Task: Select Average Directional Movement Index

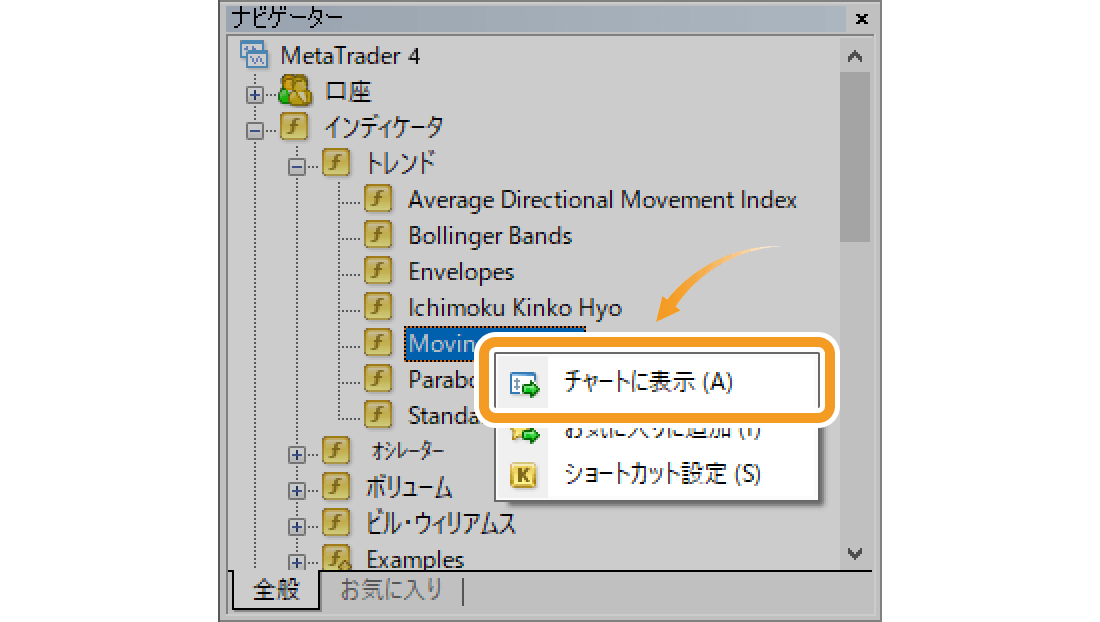Action: pyautogui.click(x=602, y=200)
